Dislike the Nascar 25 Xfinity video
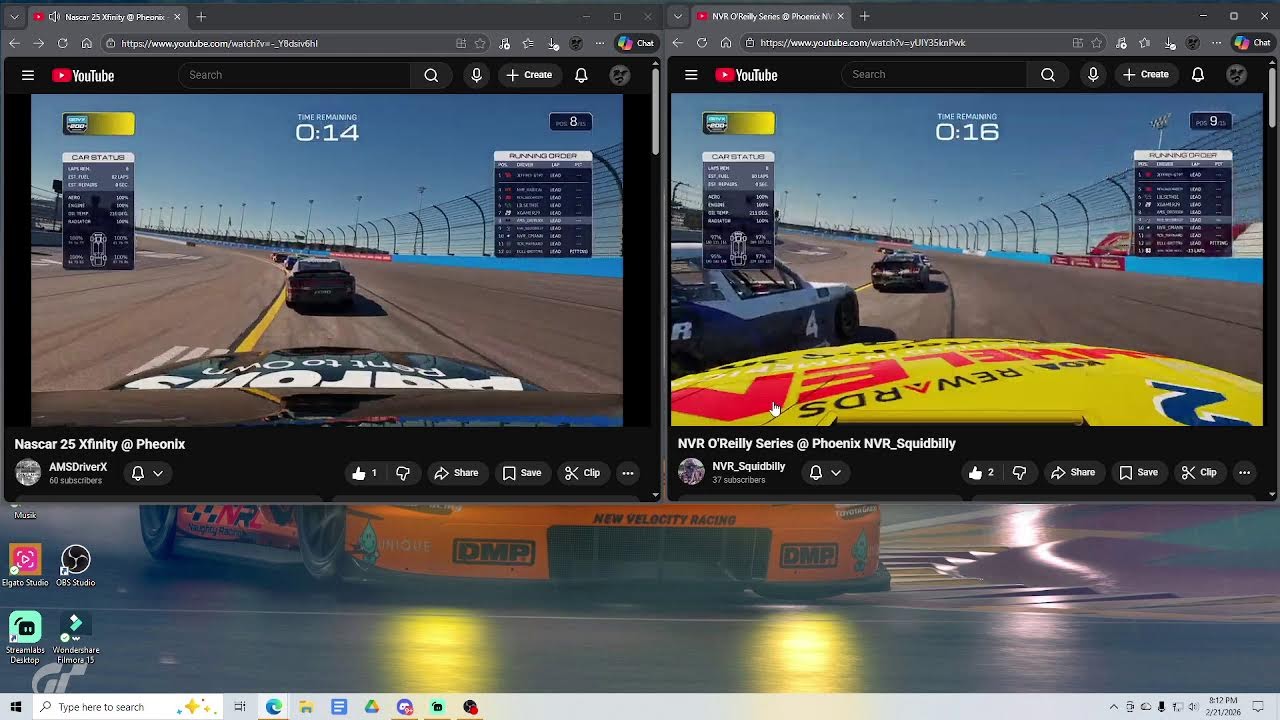 403,473
